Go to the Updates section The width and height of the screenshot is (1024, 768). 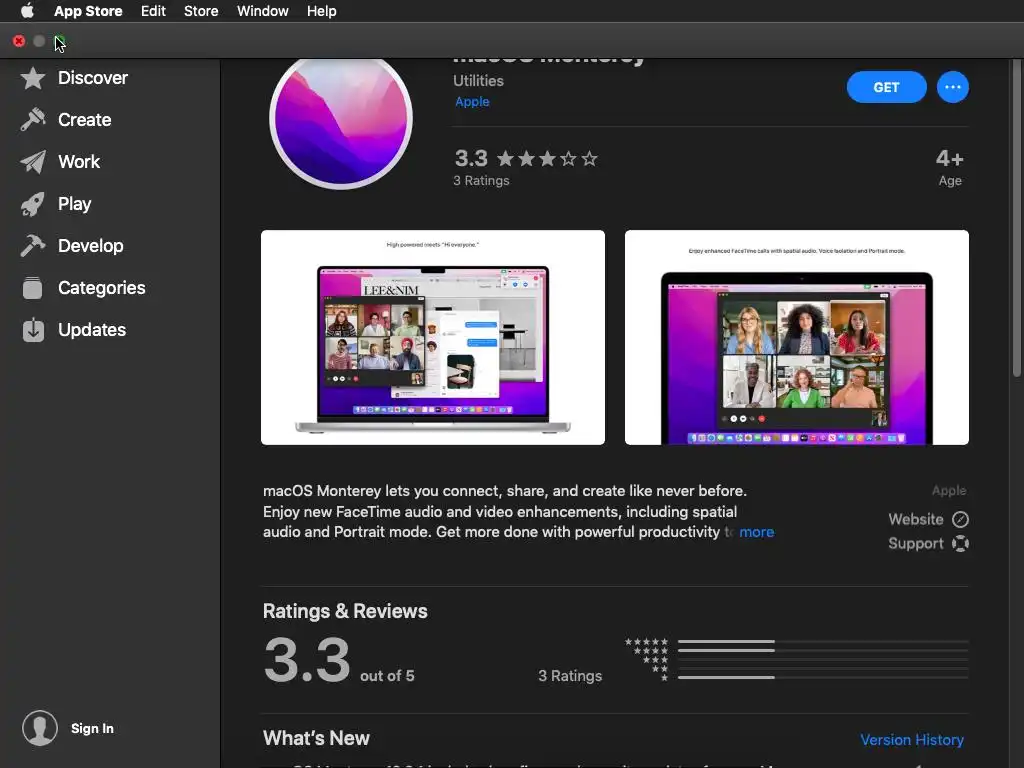[x=92, y=330]
